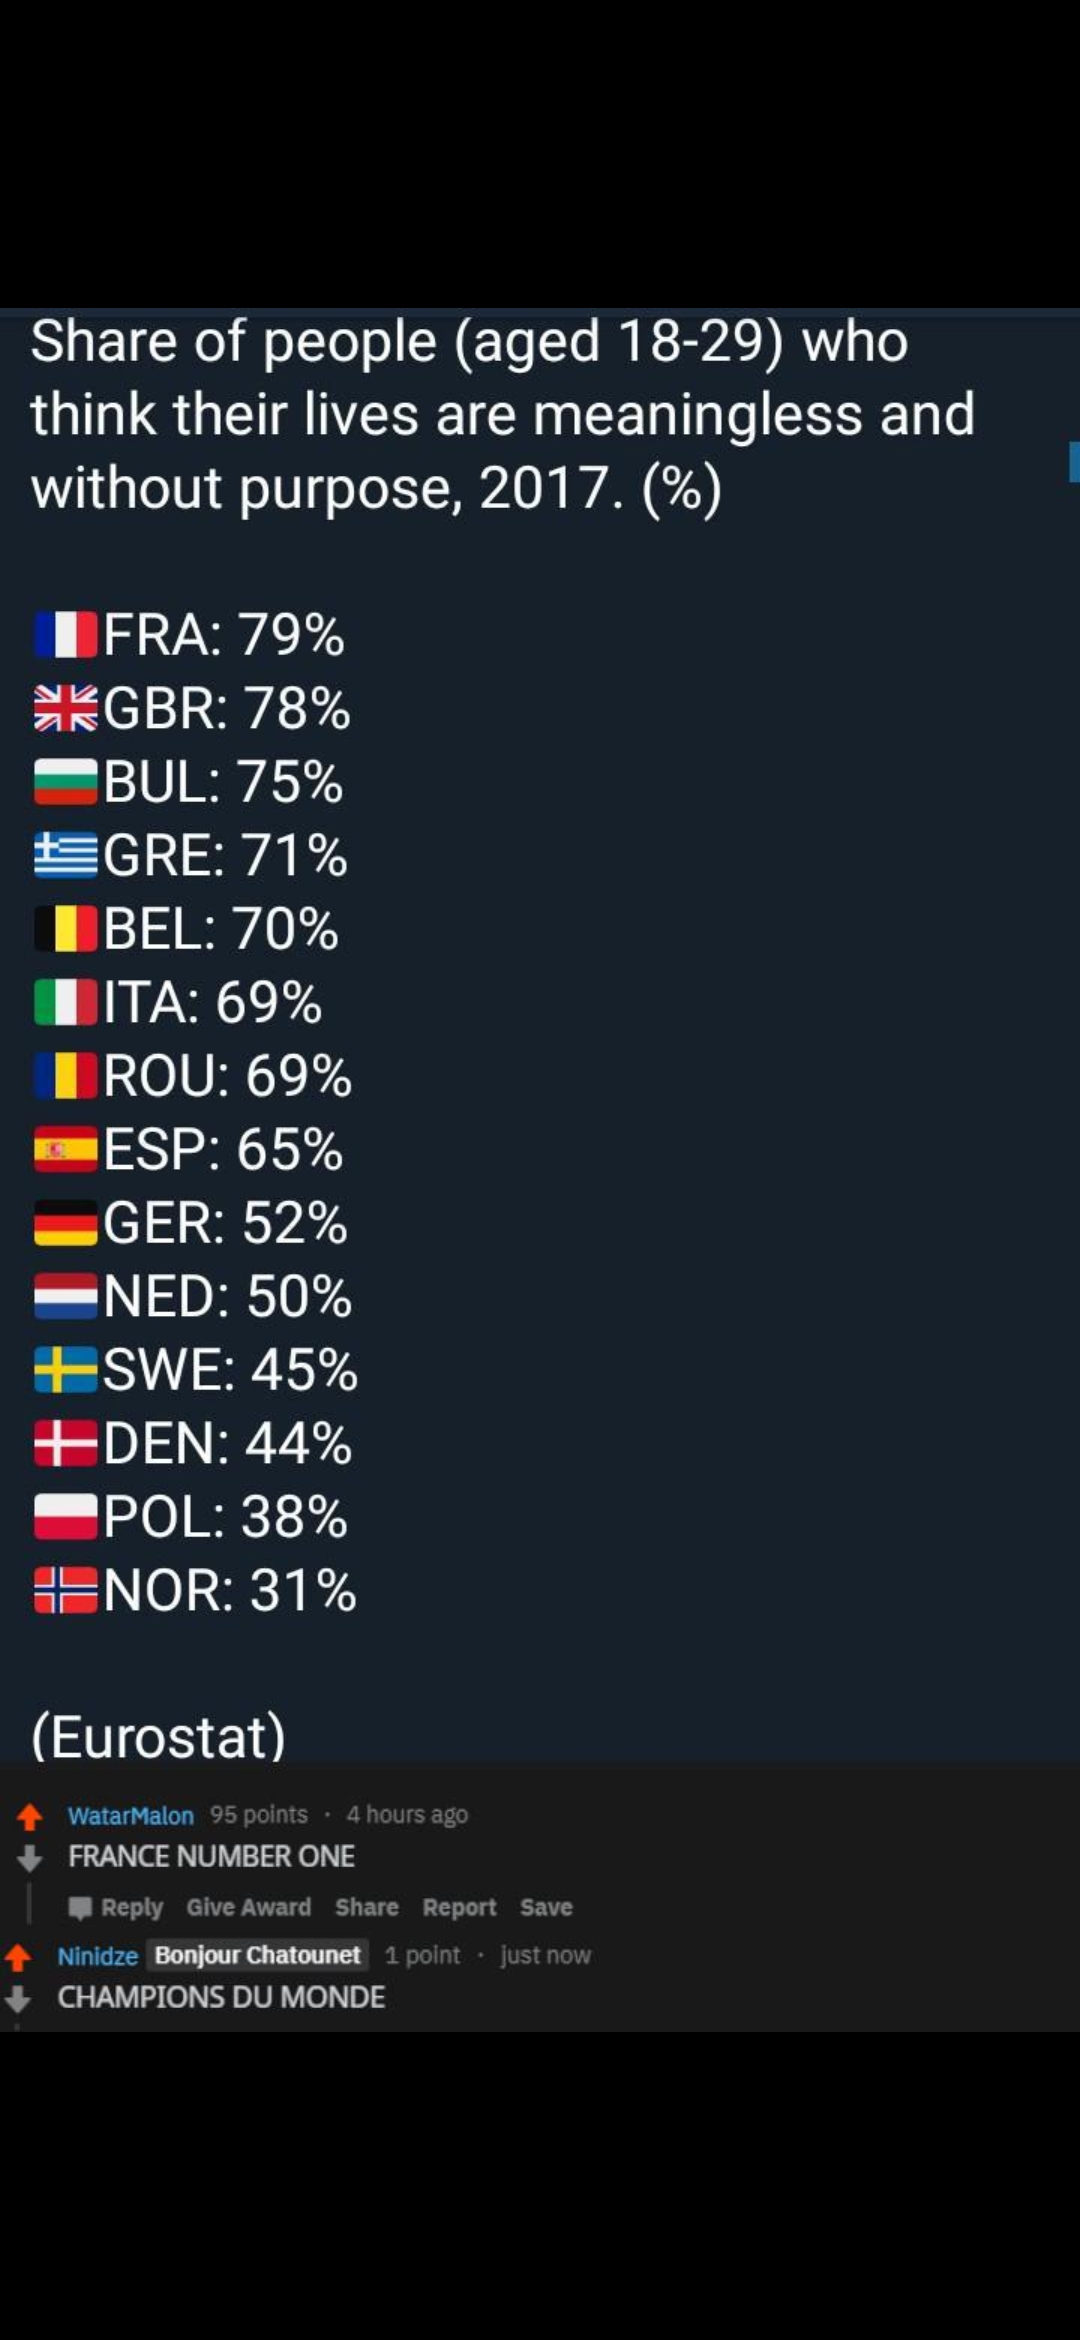Viewport: 1080px width, 2340px height.
Task: Open Ninidze's user profile
Action: pyautogui.click(x=98, y=1956)
